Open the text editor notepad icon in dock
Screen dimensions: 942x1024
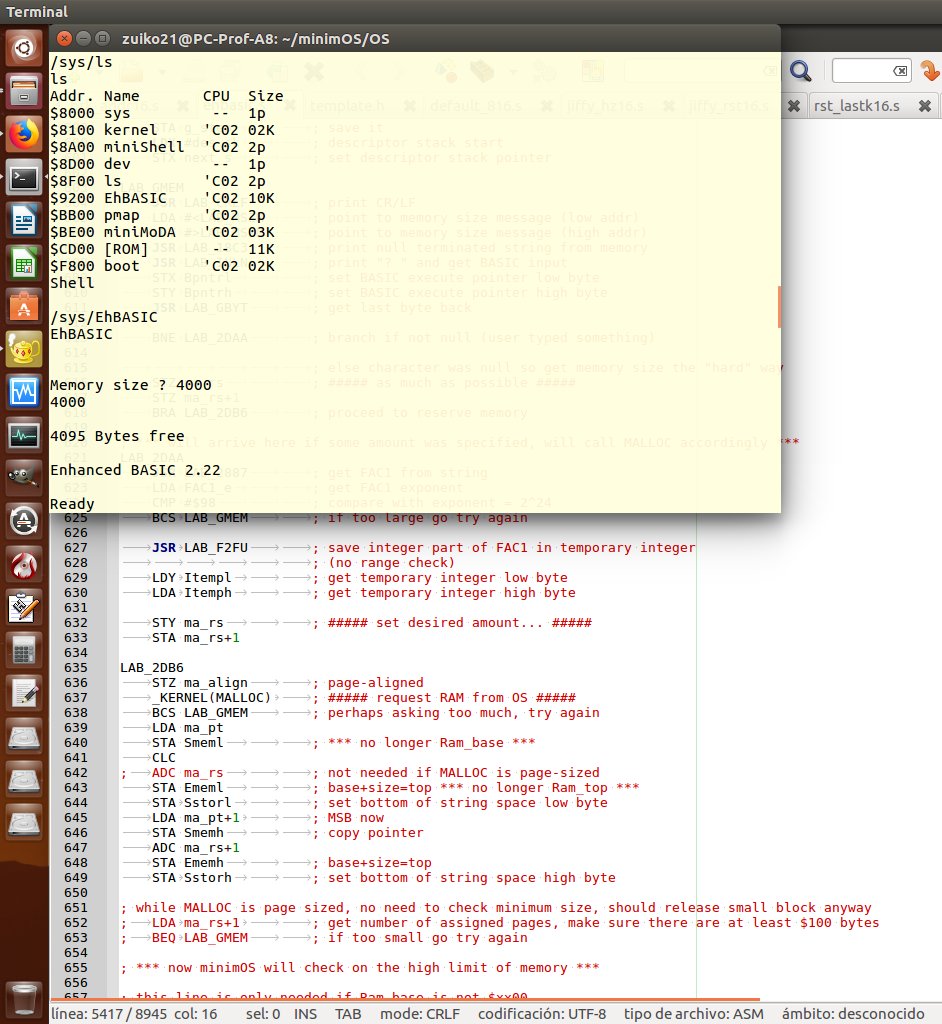tap(24, 694)
